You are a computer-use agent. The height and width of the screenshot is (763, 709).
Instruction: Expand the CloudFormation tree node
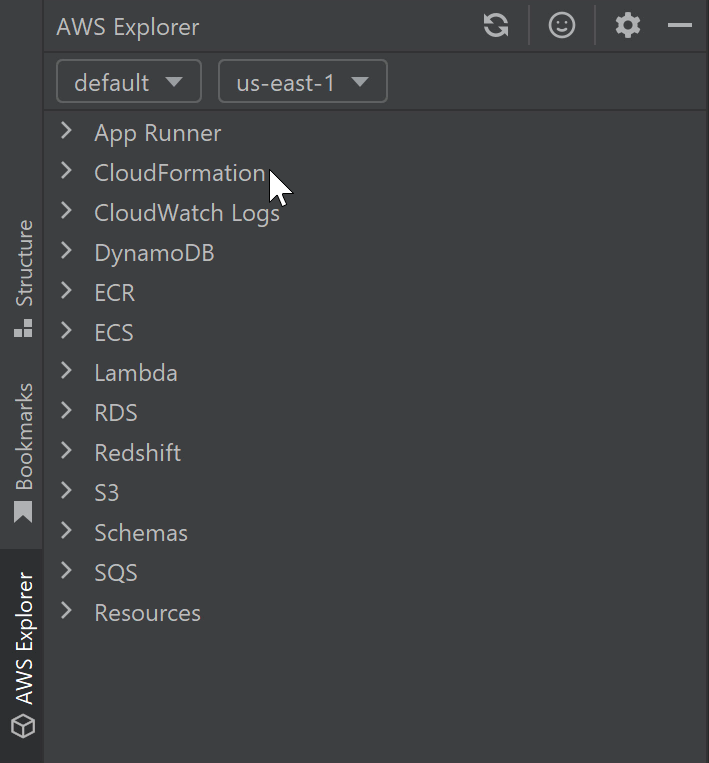(67, 171)
